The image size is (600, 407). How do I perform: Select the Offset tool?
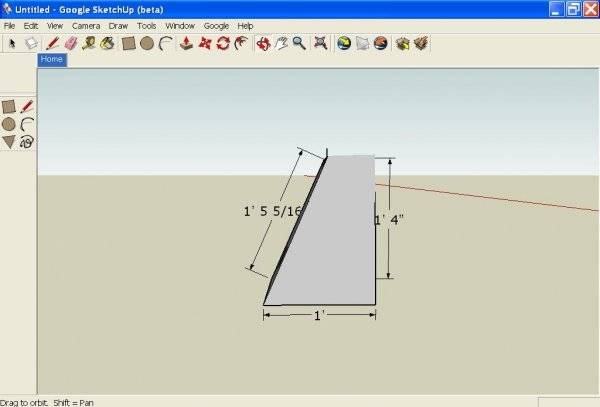coord(241,44)
